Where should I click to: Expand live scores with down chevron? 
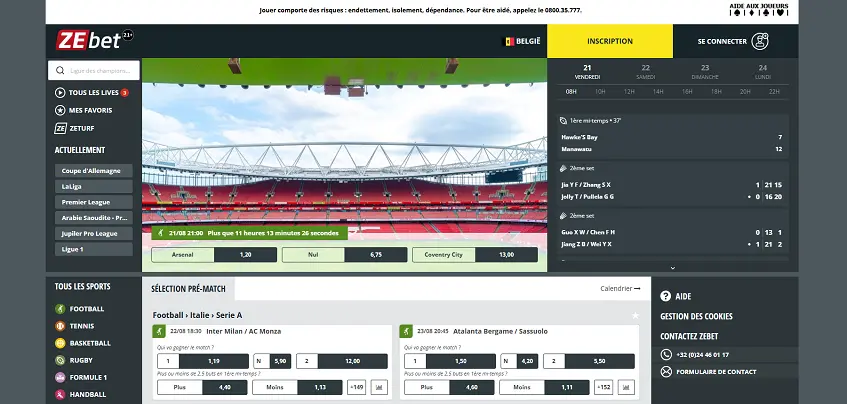coord(673,268)
